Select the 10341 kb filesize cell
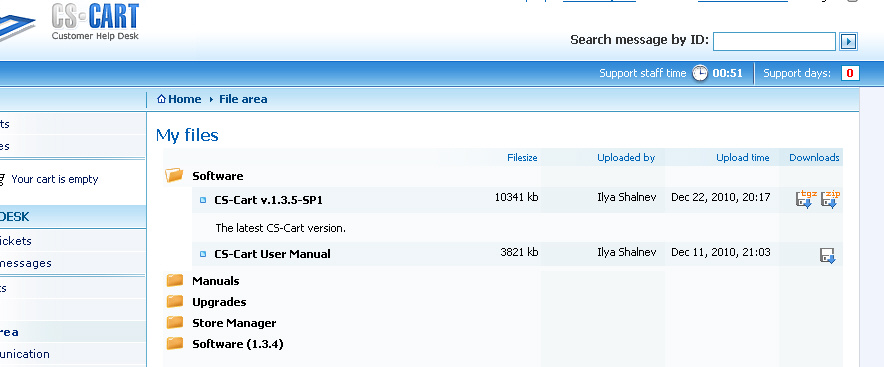The height and width of the screenshot is (367, 884). [x=516, y=197]
